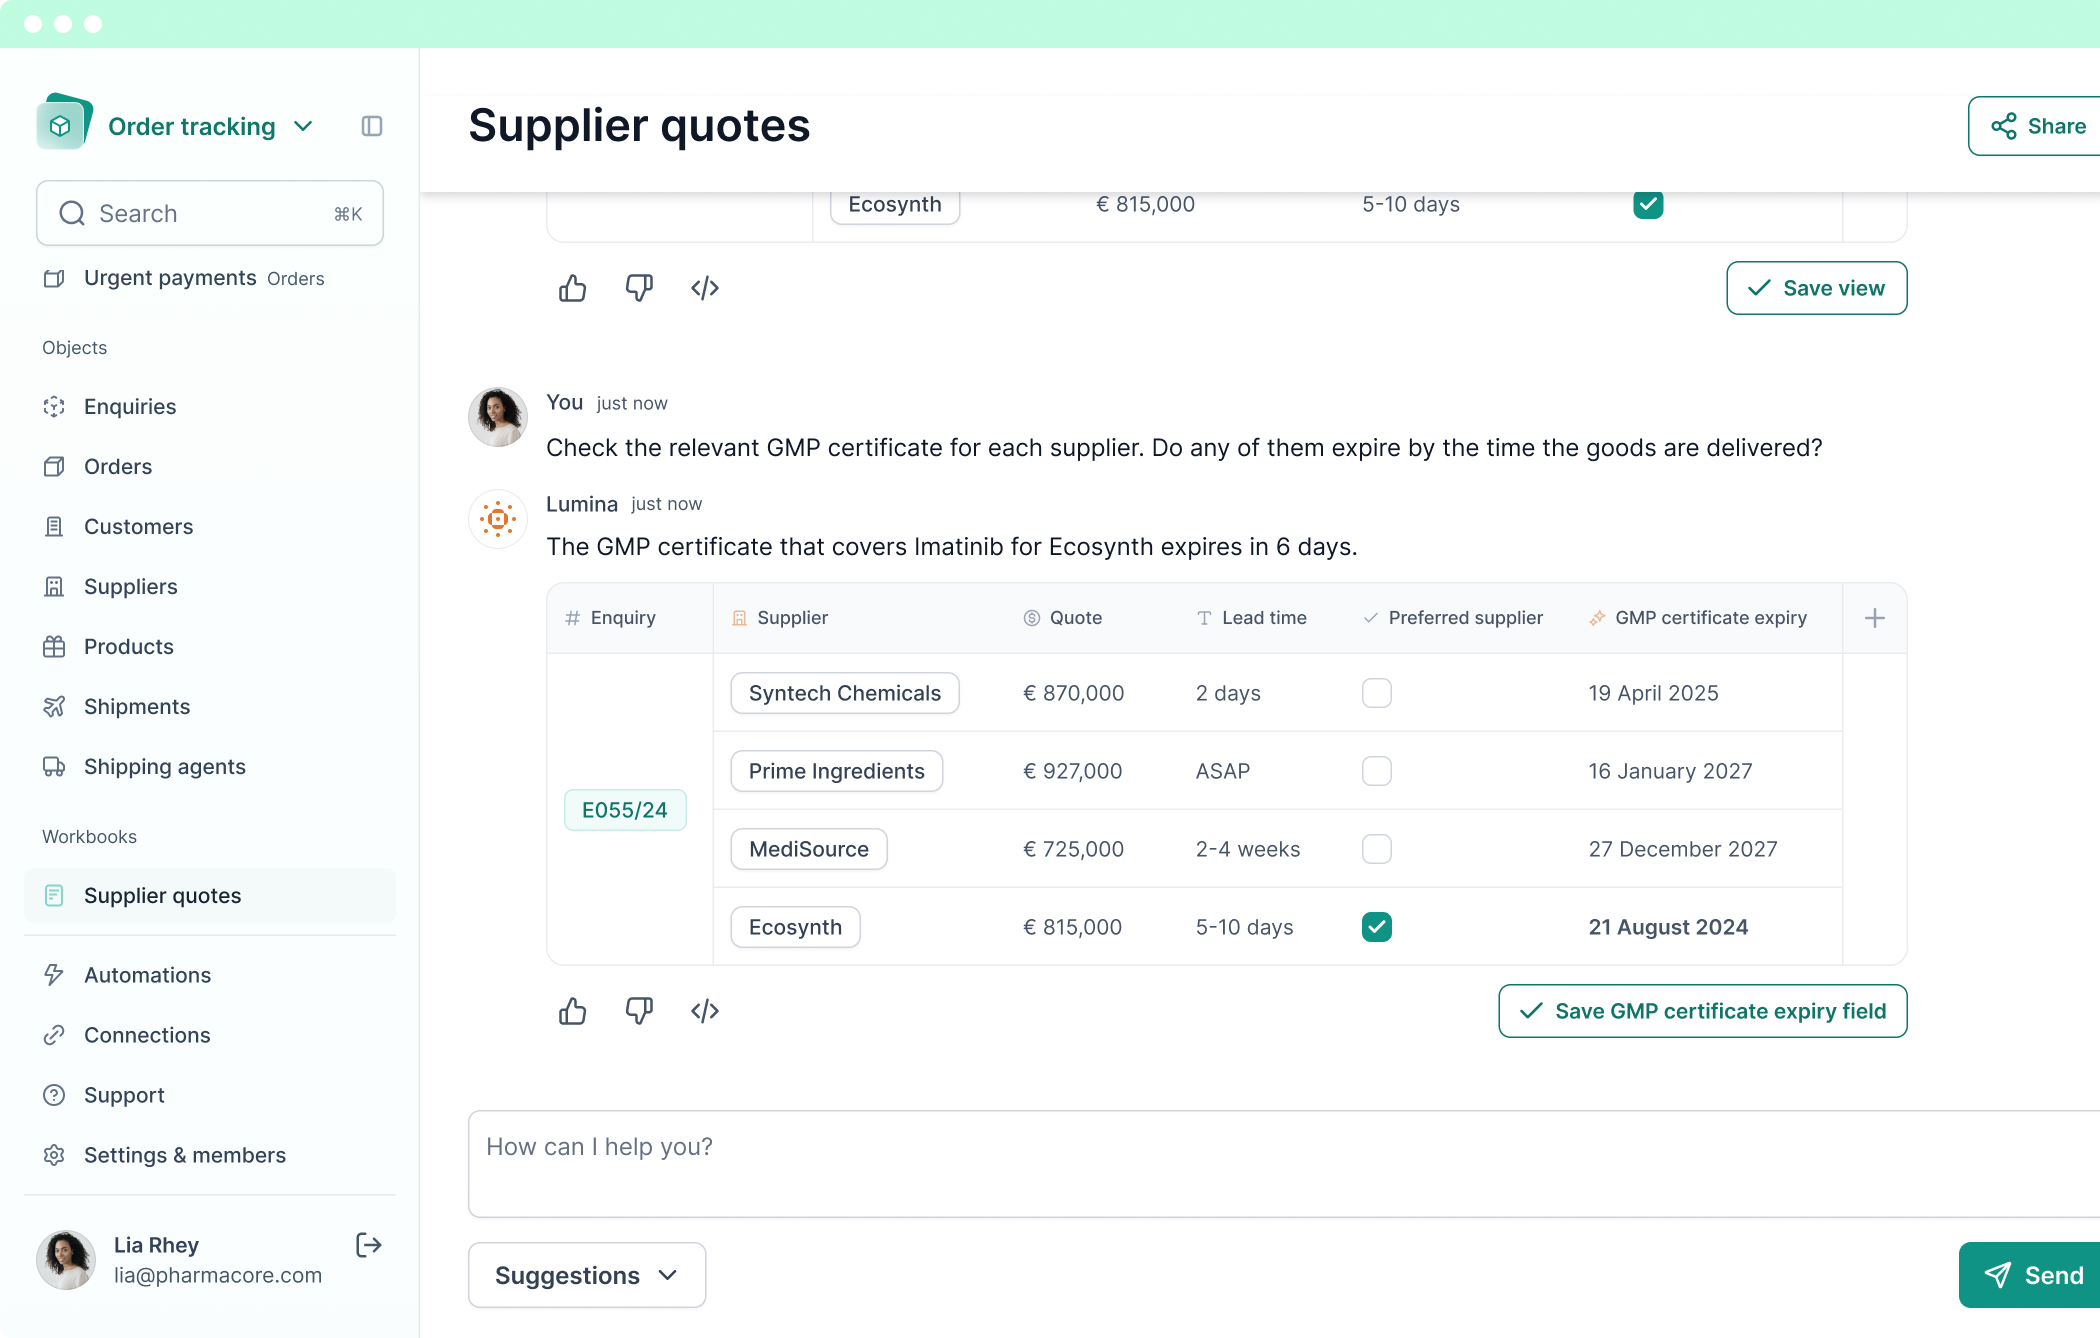Image resolution: width=2100 pixels, height=1338 pixels.
Task: Mark Syntech Chemicals as preferred supplier
Action: [1377, 693]
